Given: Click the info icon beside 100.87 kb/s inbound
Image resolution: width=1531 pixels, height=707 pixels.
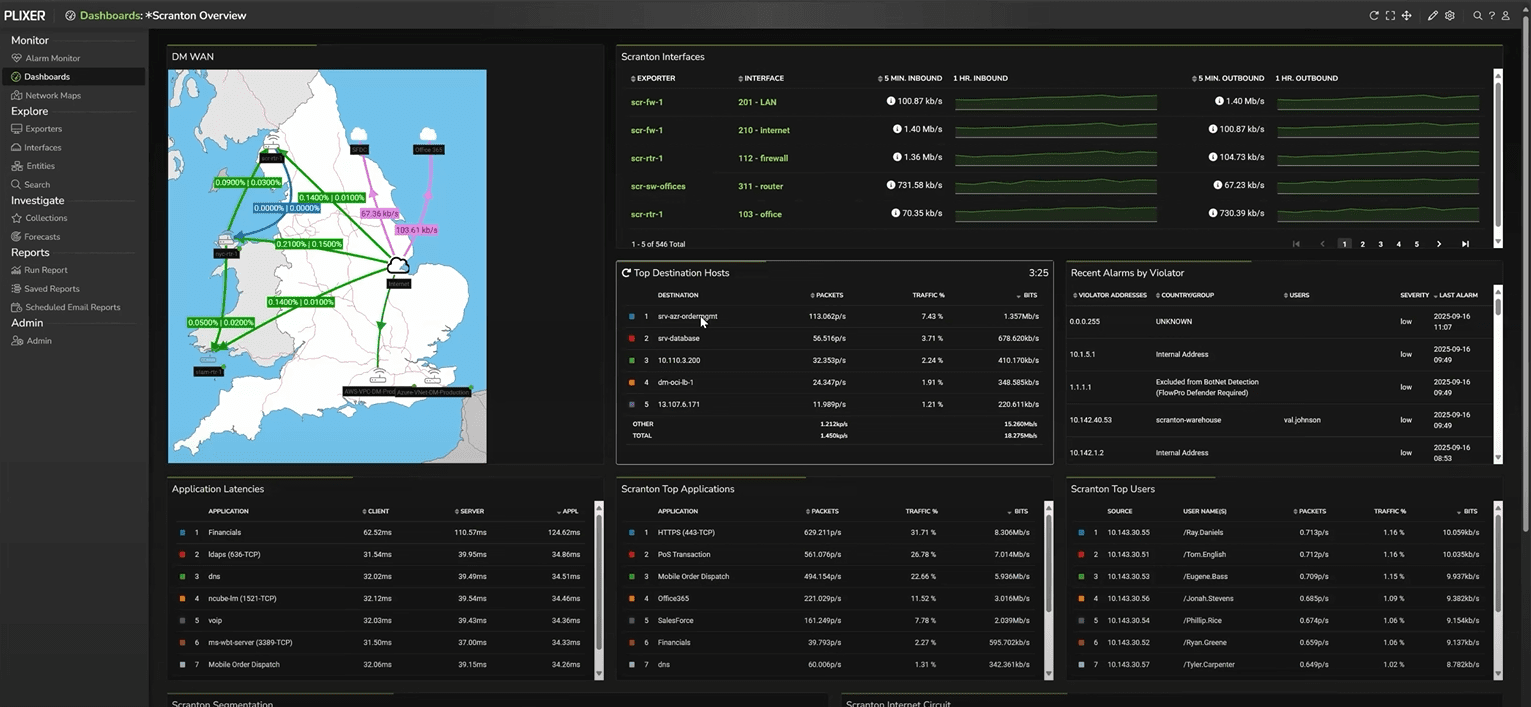Looking at the screenshot, I should pos(891,102).
